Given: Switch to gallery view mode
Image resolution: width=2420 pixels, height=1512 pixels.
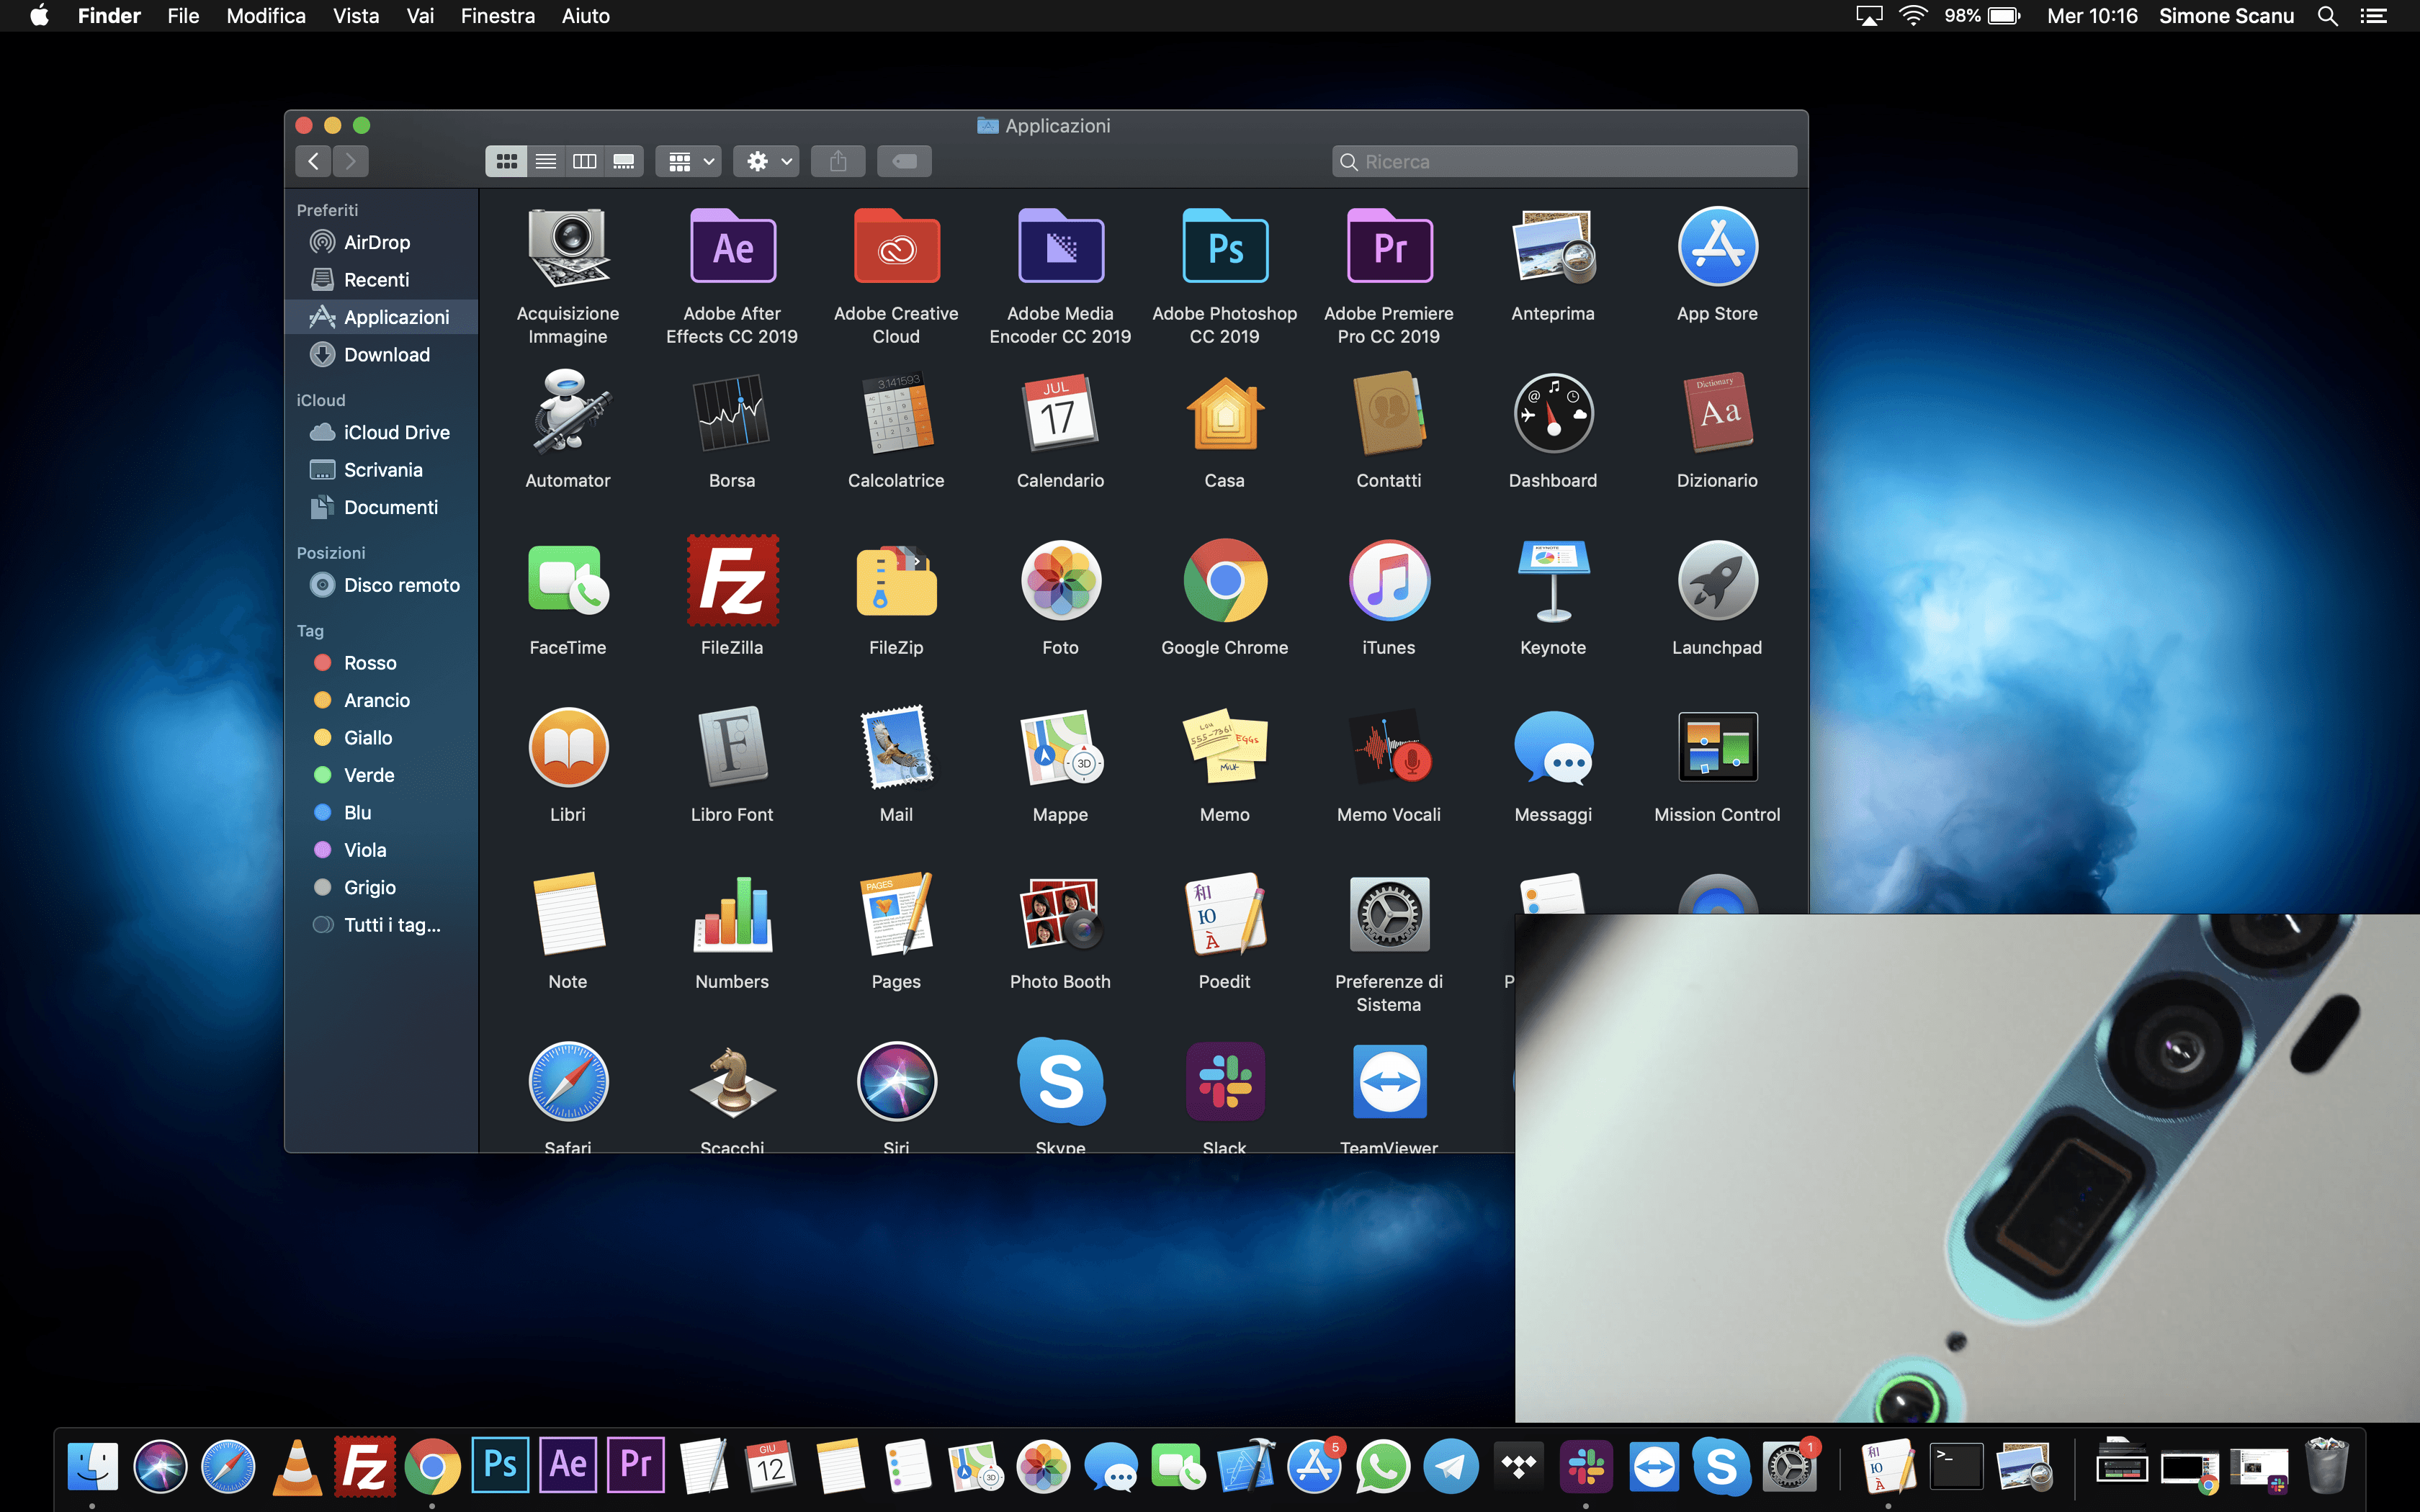Looking at the screenshot, I should [x=624, y=161].
